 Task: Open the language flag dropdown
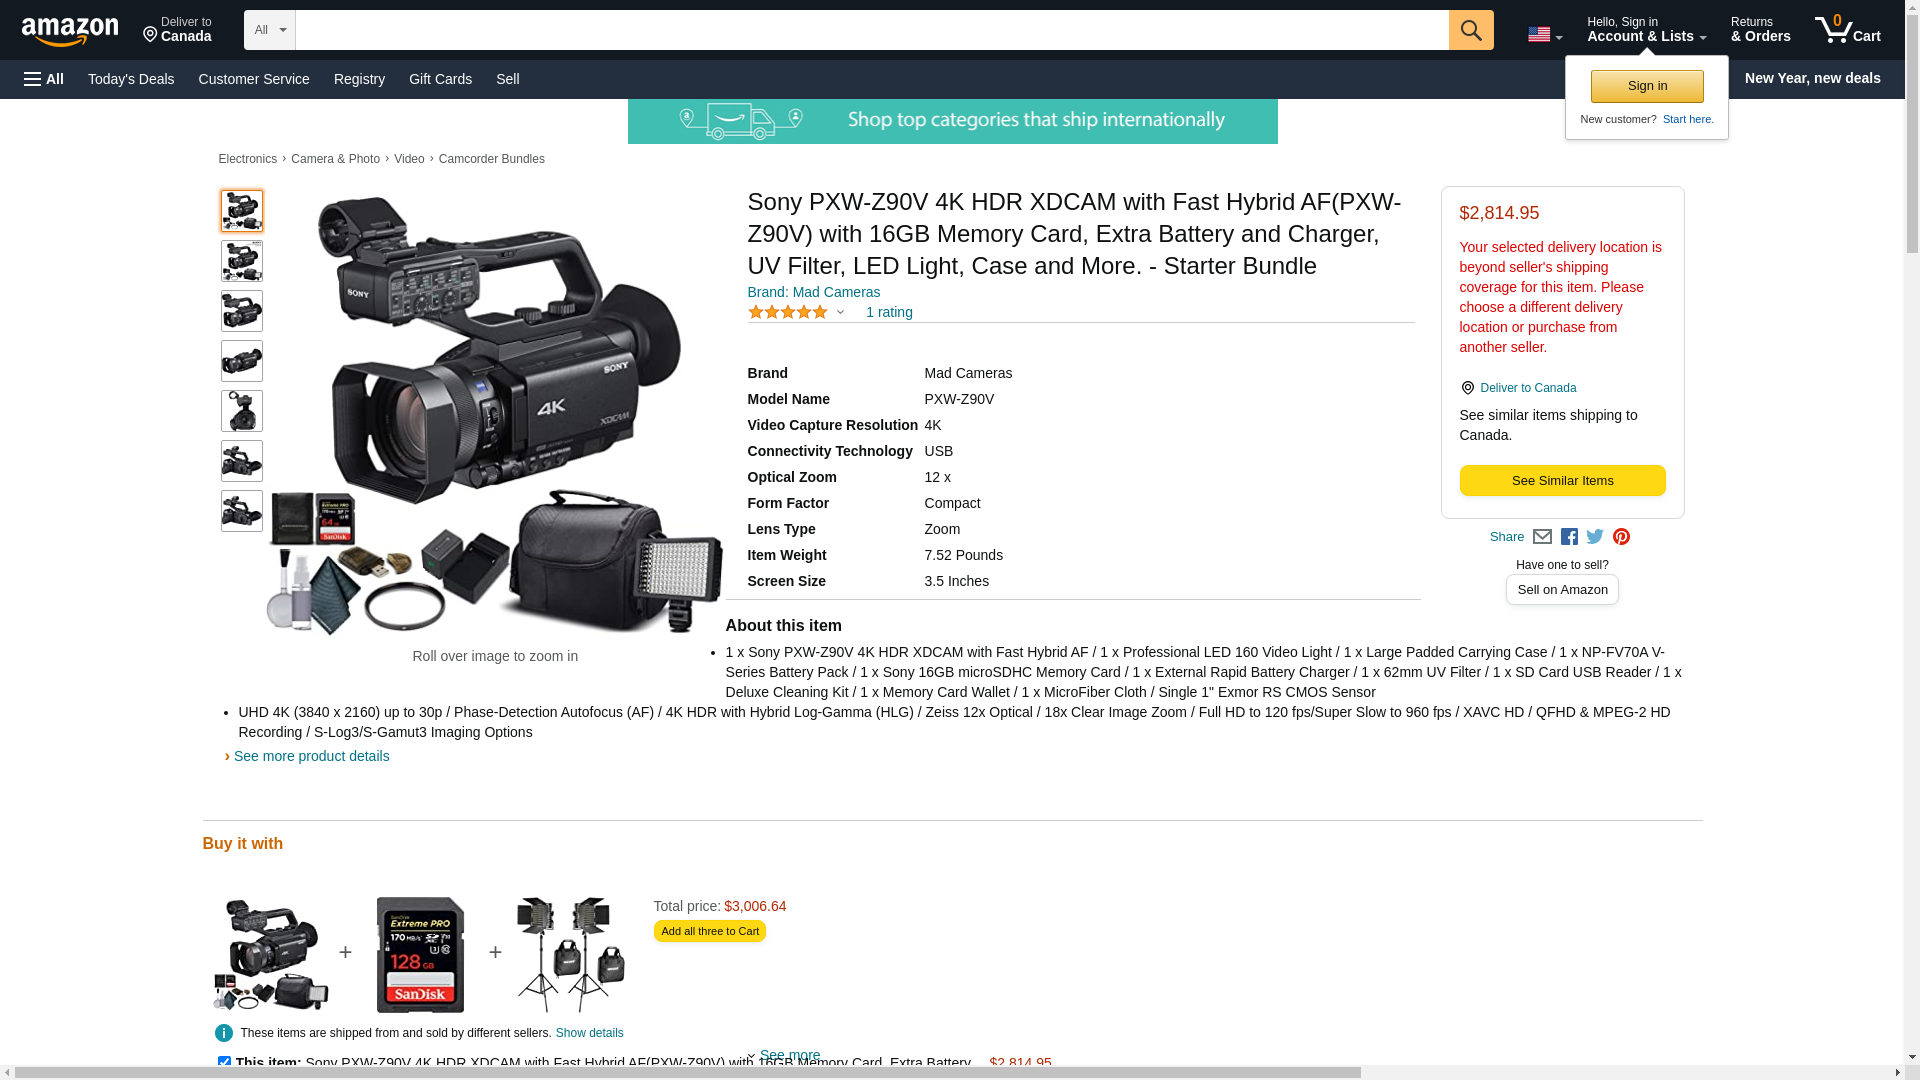tap(1545, 34)
